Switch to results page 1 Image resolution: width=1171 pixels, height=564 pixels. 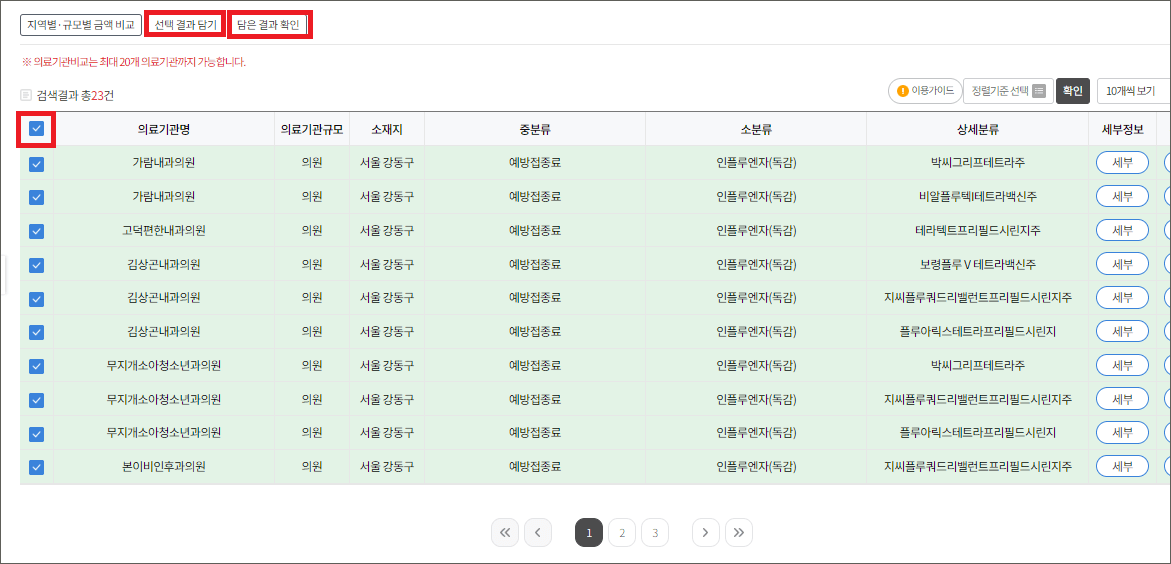click(588, 533)
